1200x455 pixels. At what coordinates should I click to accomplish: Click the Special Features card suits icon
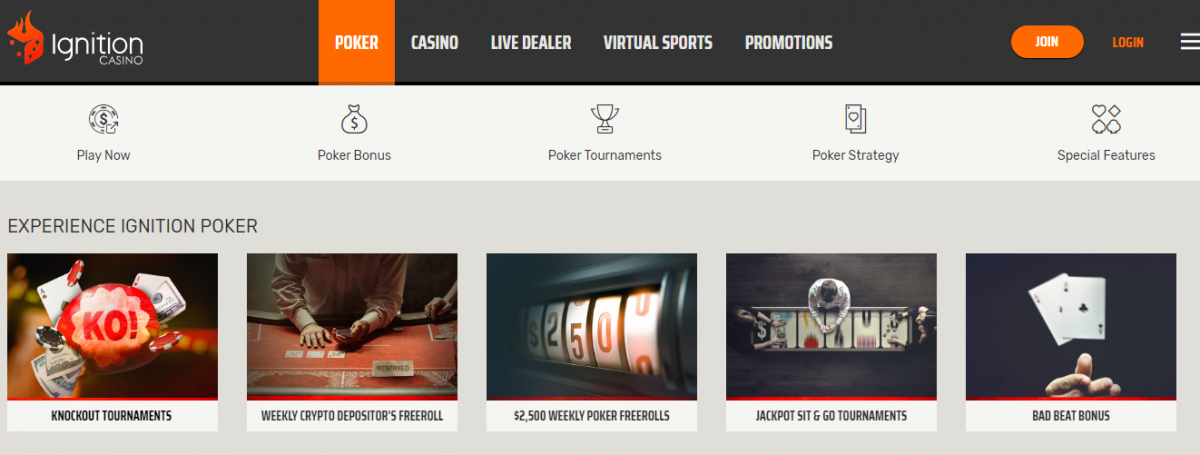(1106, 119)
